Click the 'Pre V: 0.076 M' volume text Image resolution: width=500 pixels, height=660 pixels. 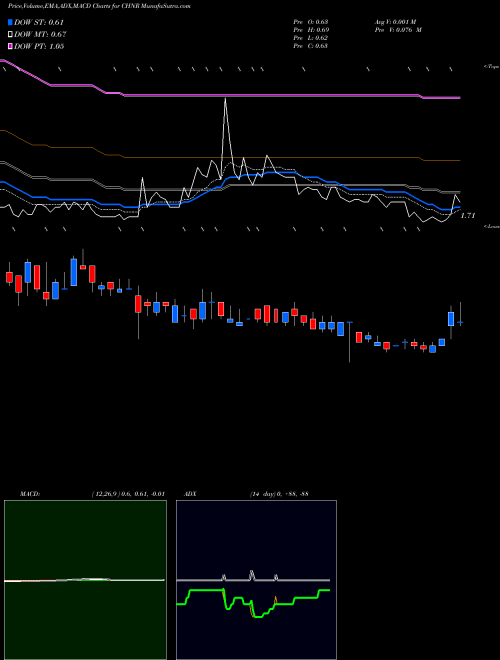[x=398, y=30]
